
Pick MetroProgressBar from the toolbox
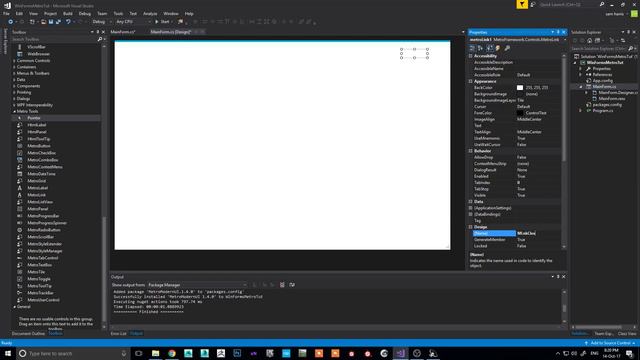43,216
